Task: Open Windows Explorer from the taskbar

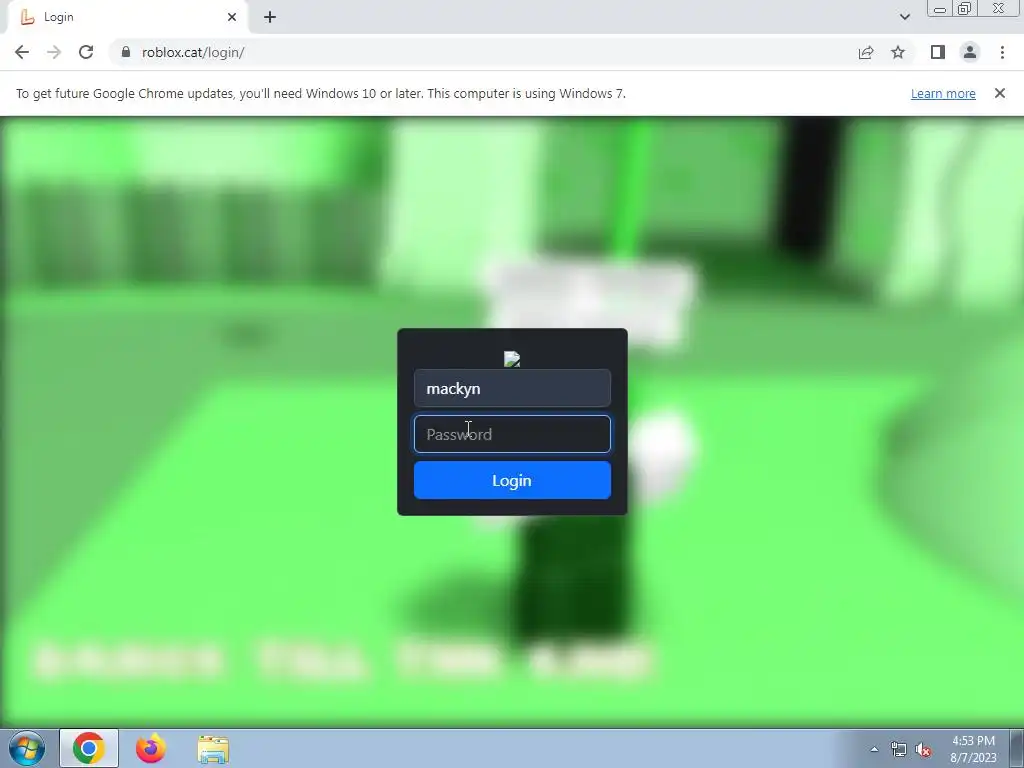Action: (x=213, y=748)
